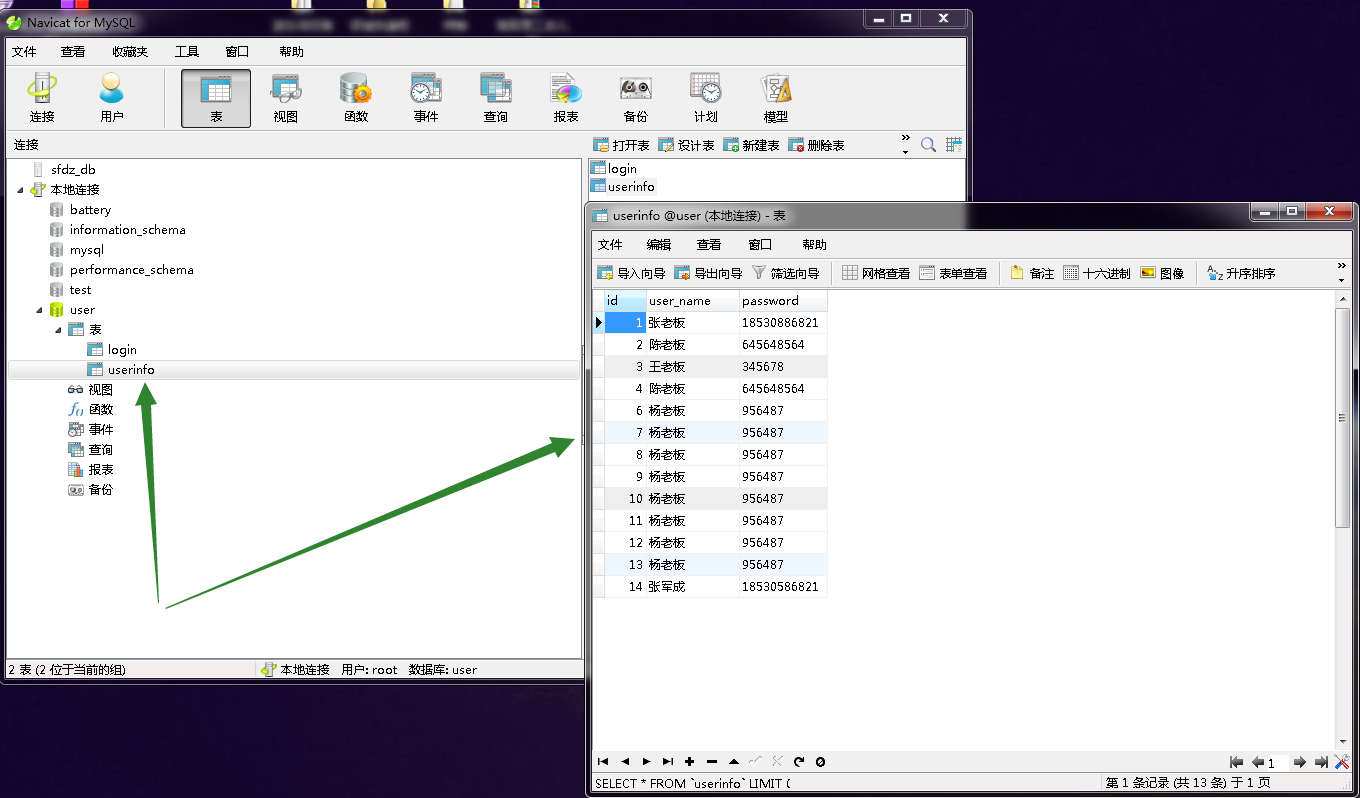The height and width of the screenshot is (798, 1360).
Task: Open the search icon beside 删除表
Action: (927, 144)
